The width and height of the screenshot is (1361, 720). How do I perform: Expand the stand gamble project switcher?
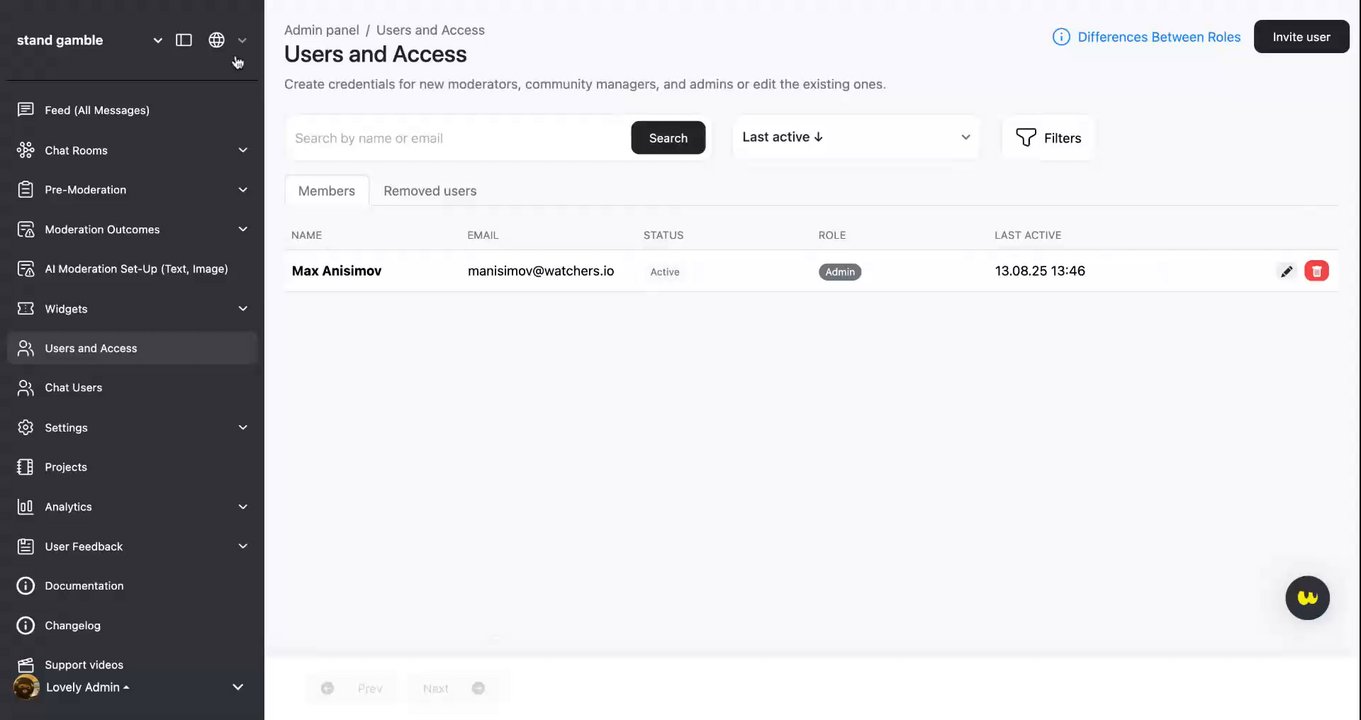click(157, 40)
